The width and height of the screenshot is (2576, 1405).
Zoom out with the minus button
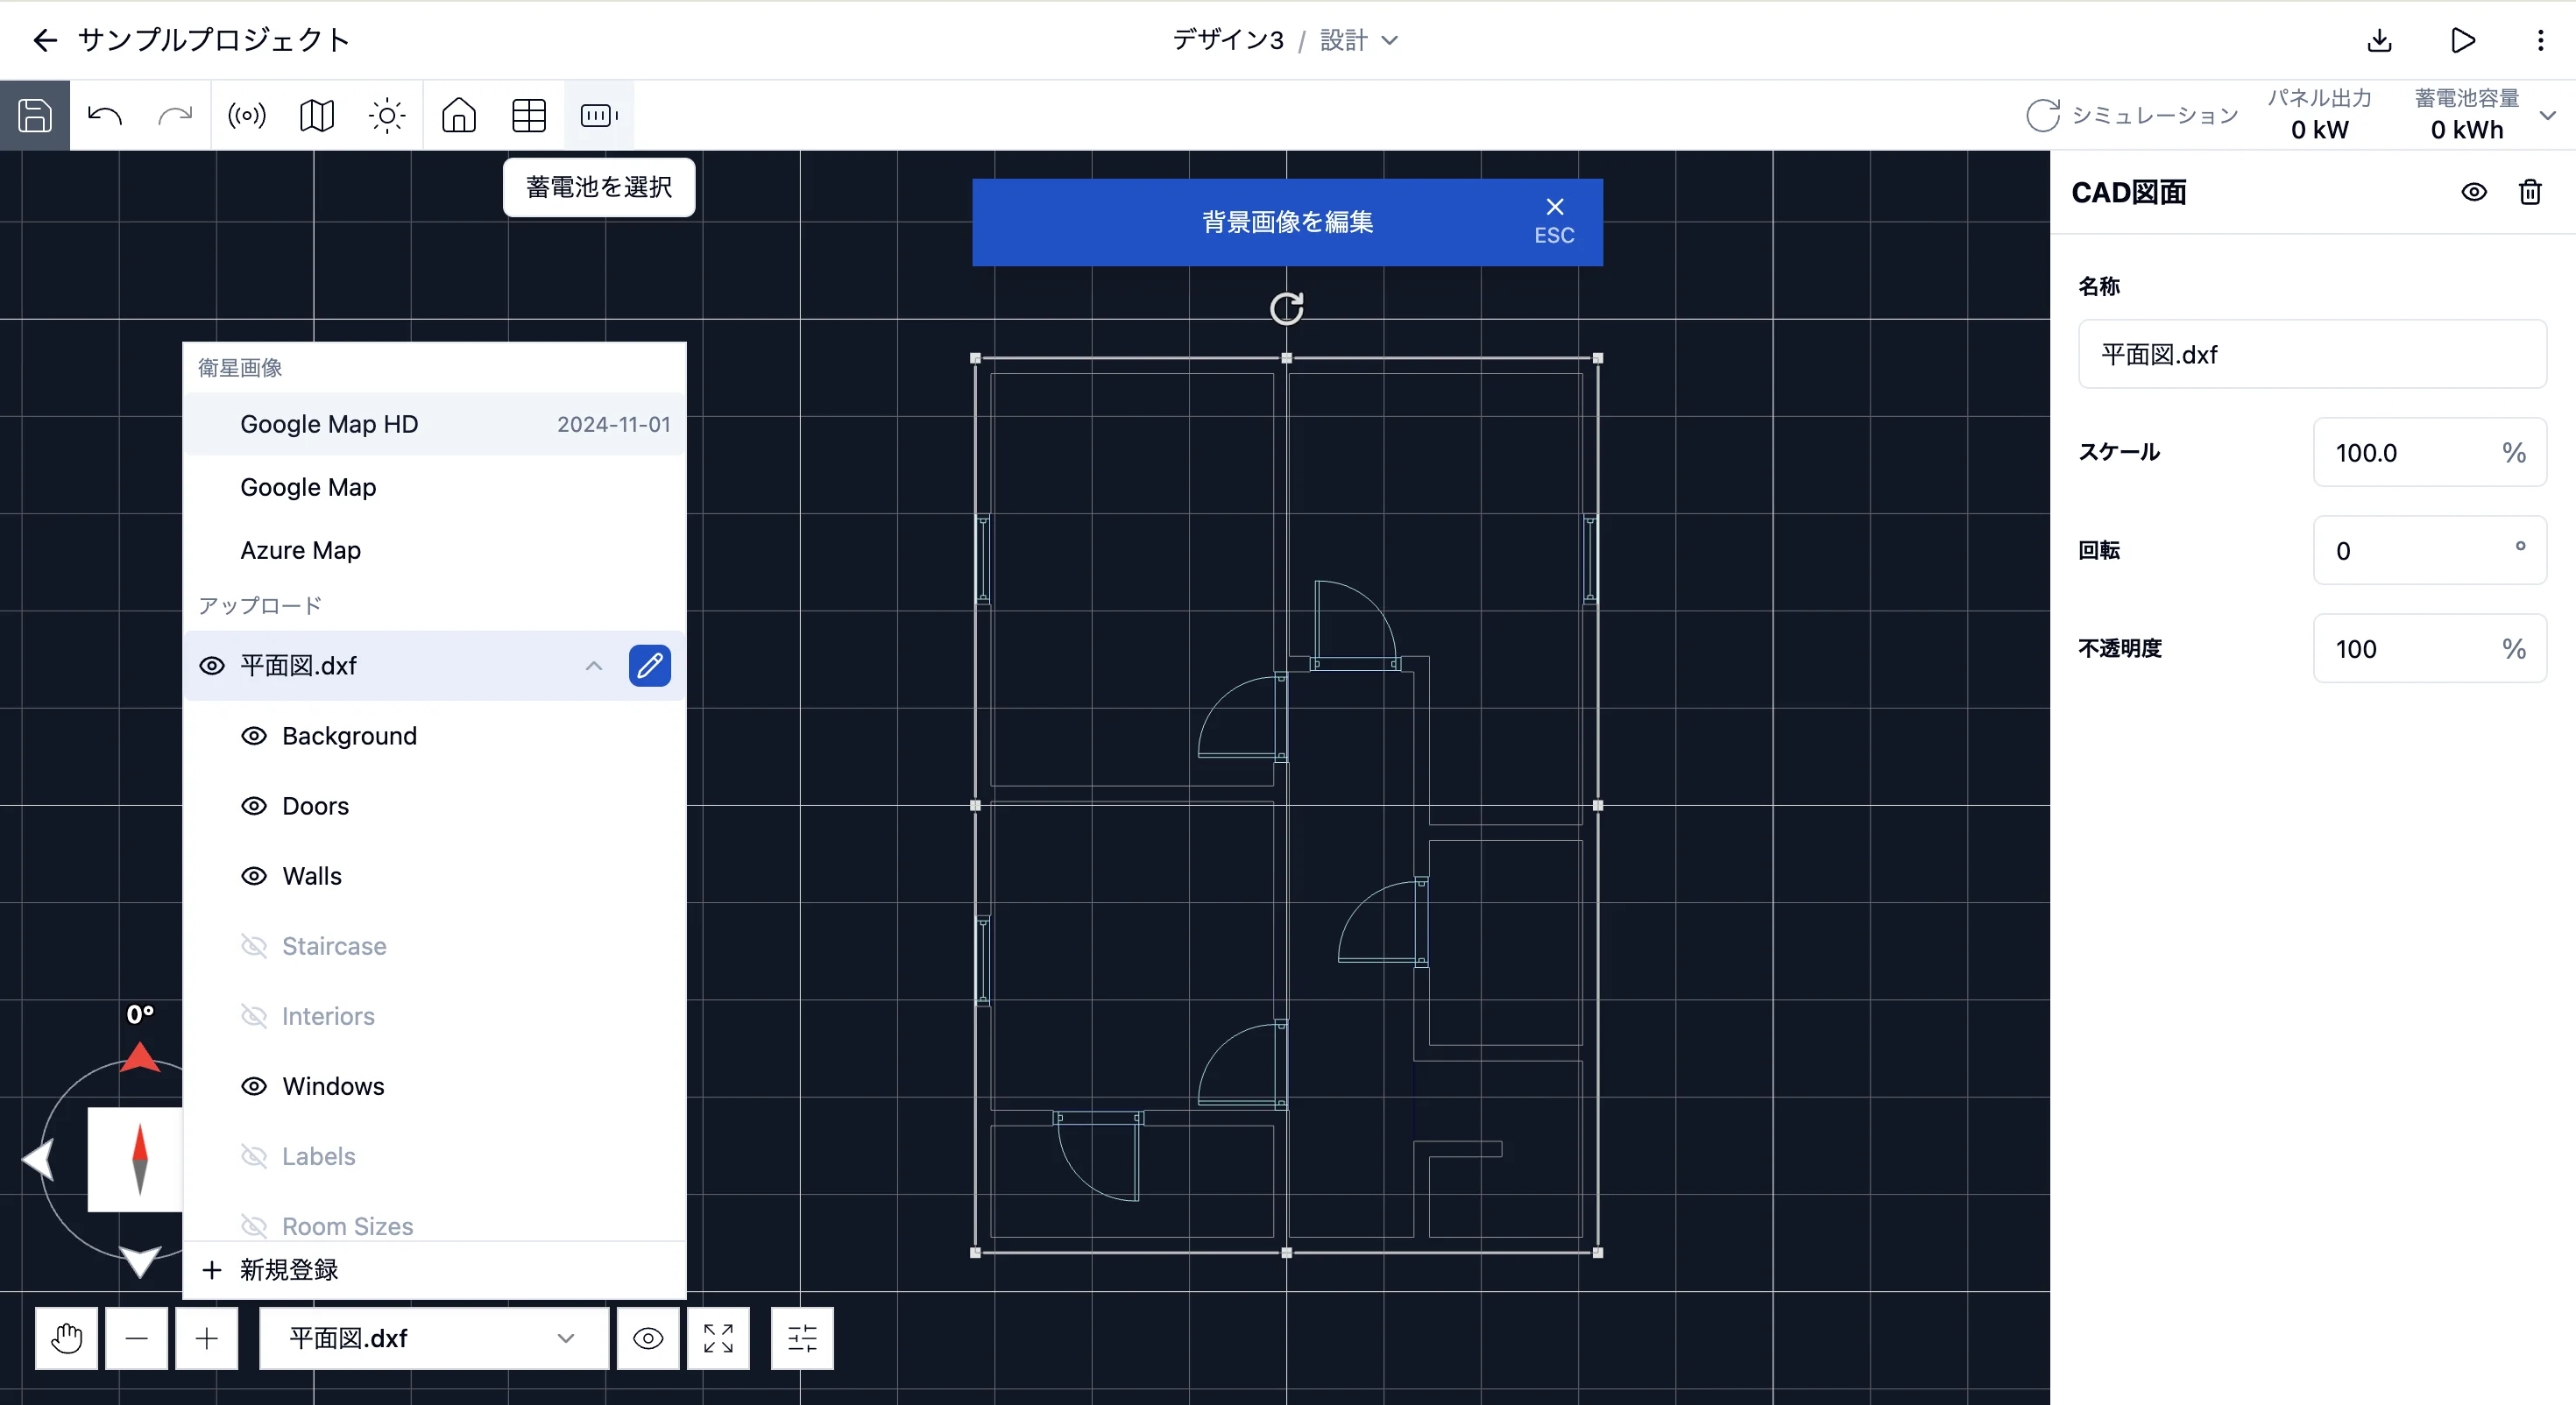[x=137, y=1338]
